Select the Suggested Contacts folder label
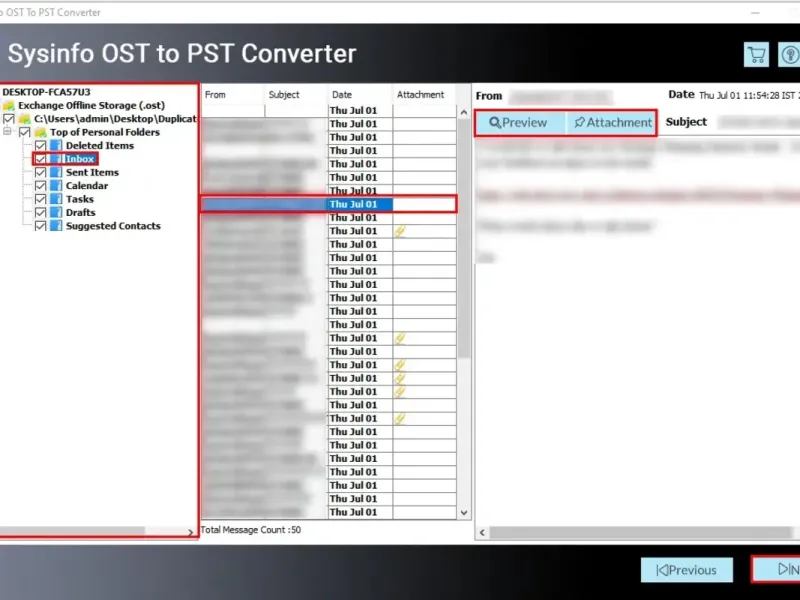 tap(113, 226)
